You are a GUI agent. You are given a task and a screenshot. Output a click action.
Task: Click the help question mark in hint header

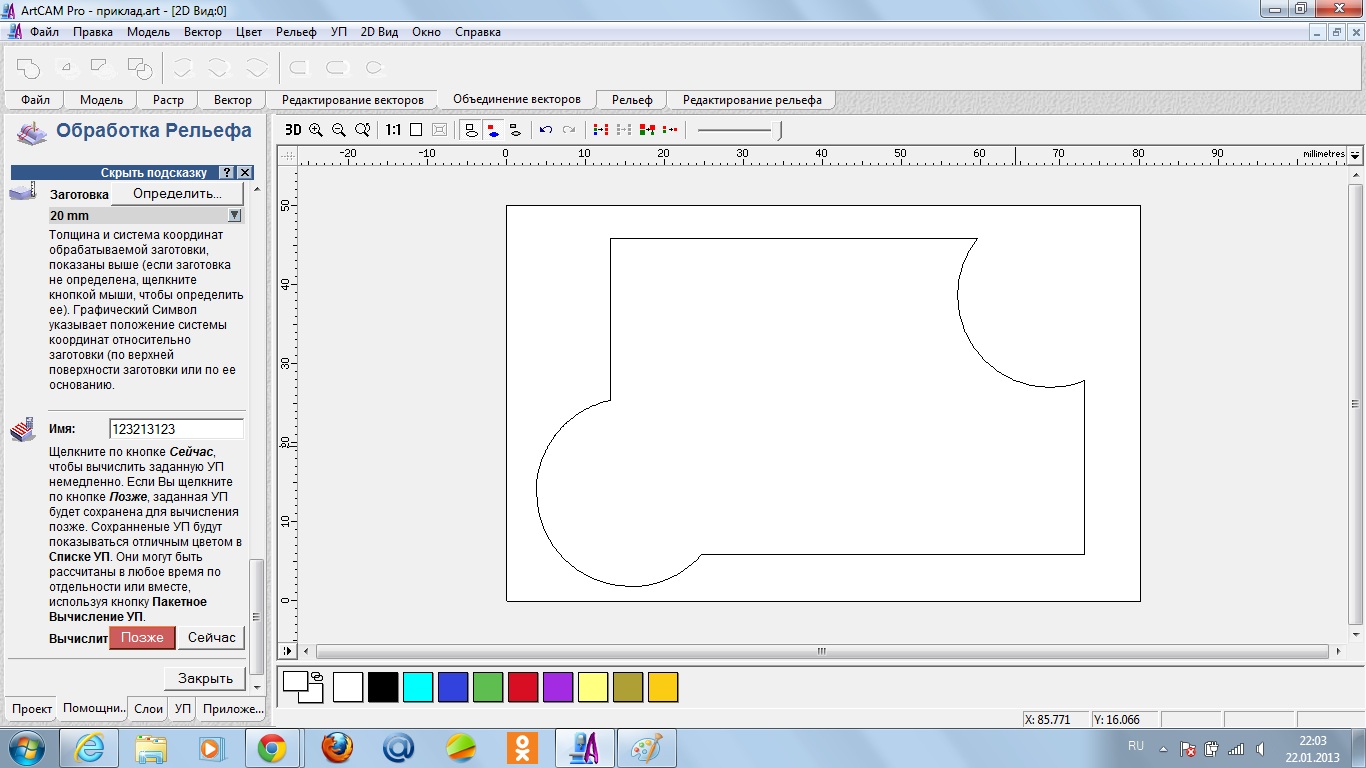coord(227,173)
